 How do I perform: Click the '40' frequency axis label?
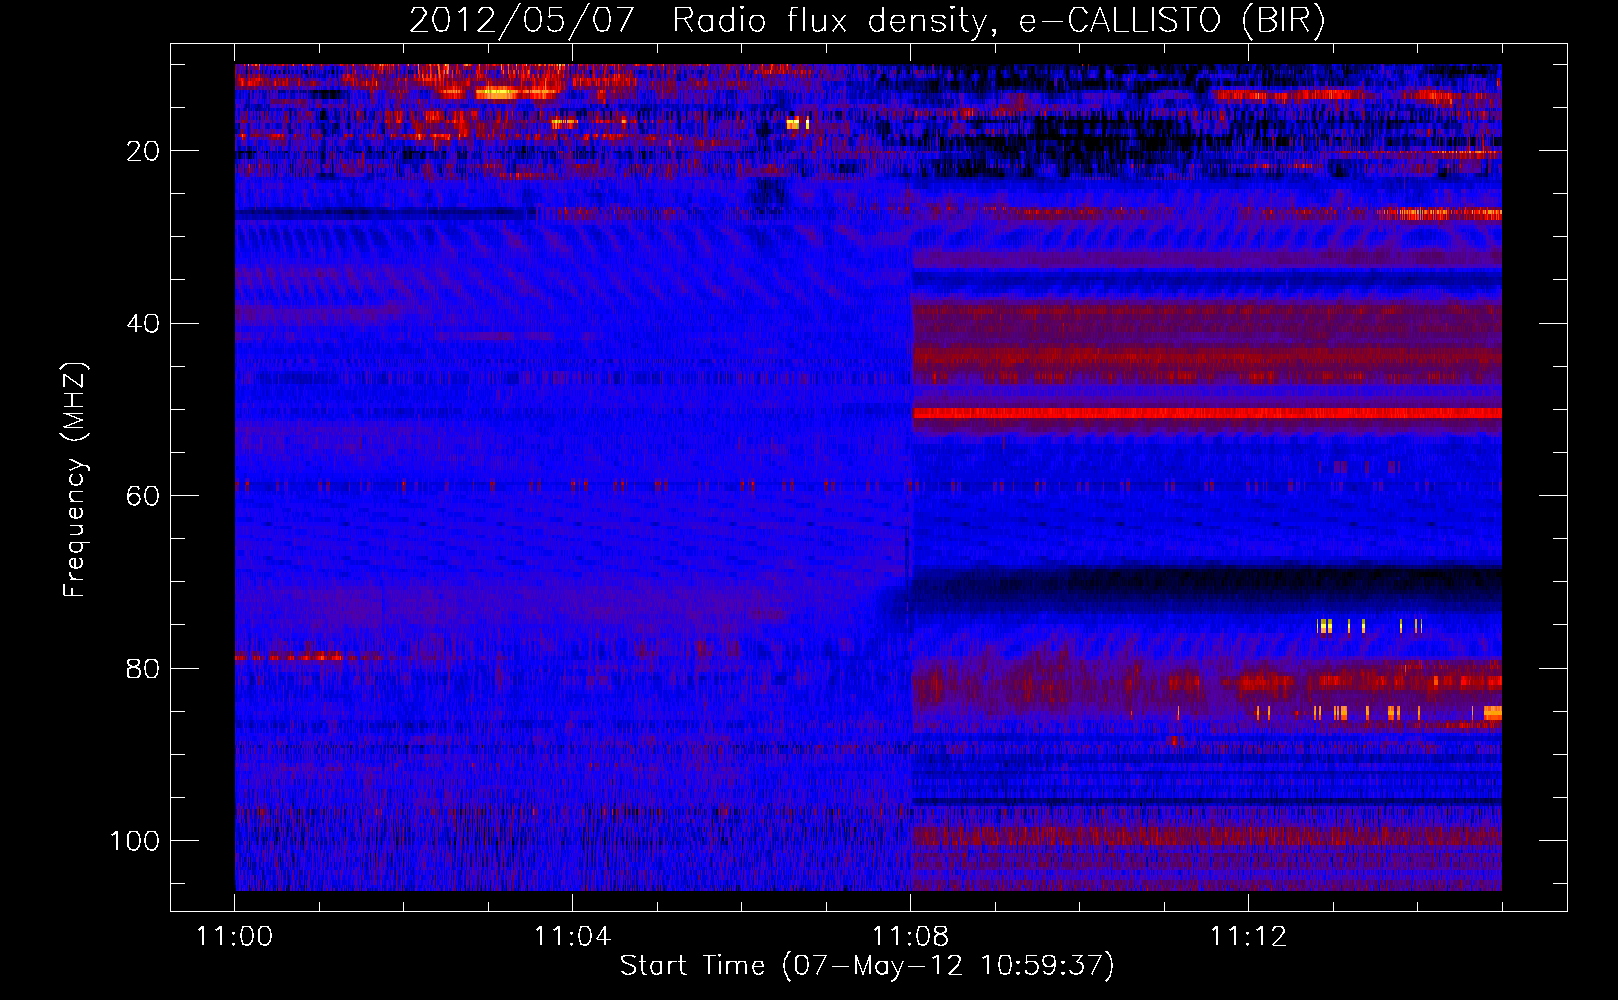coord(142,324)
